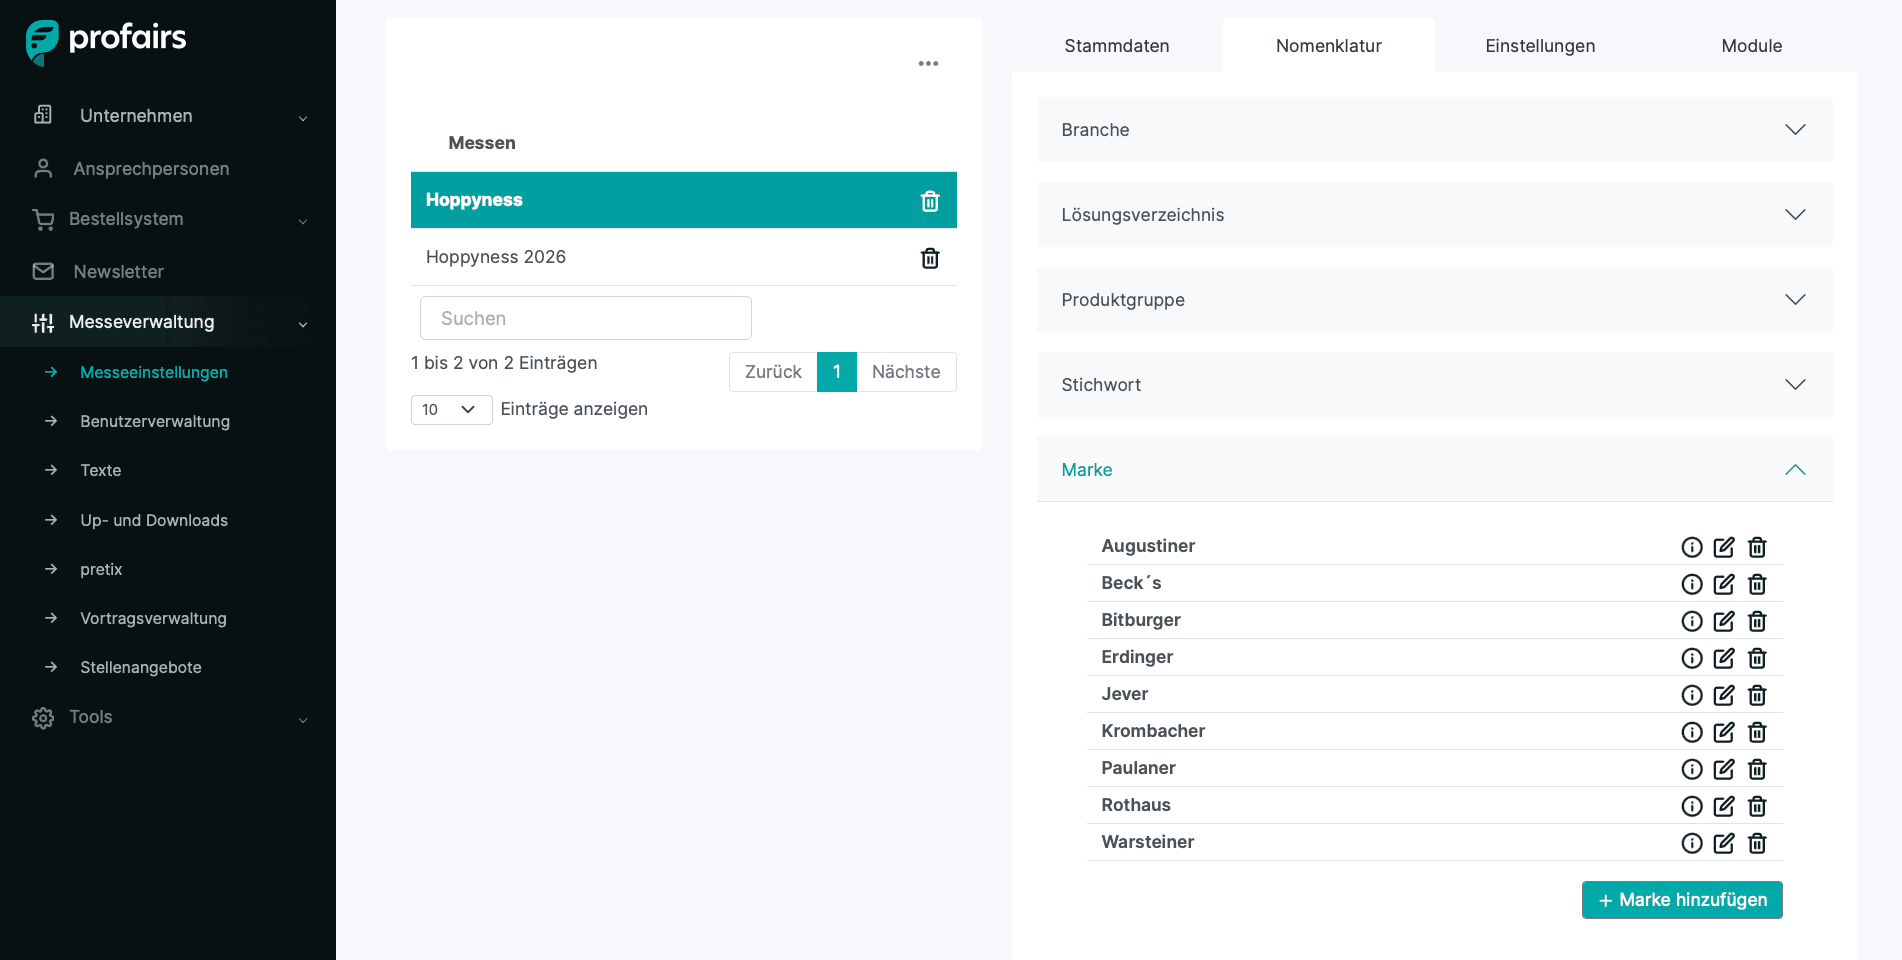Go to Messeeinstellungen
This screenshot has width=1902, height=960.
pos(154,372)
